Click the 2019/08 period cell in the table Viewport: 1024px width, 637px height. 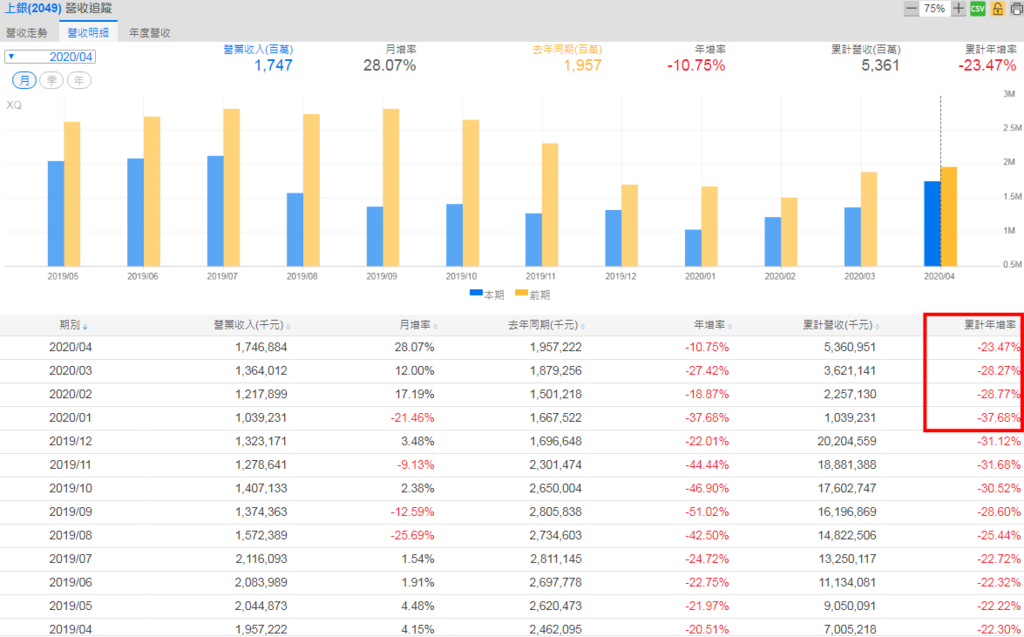pyautogui.click(x=71, y=535)
